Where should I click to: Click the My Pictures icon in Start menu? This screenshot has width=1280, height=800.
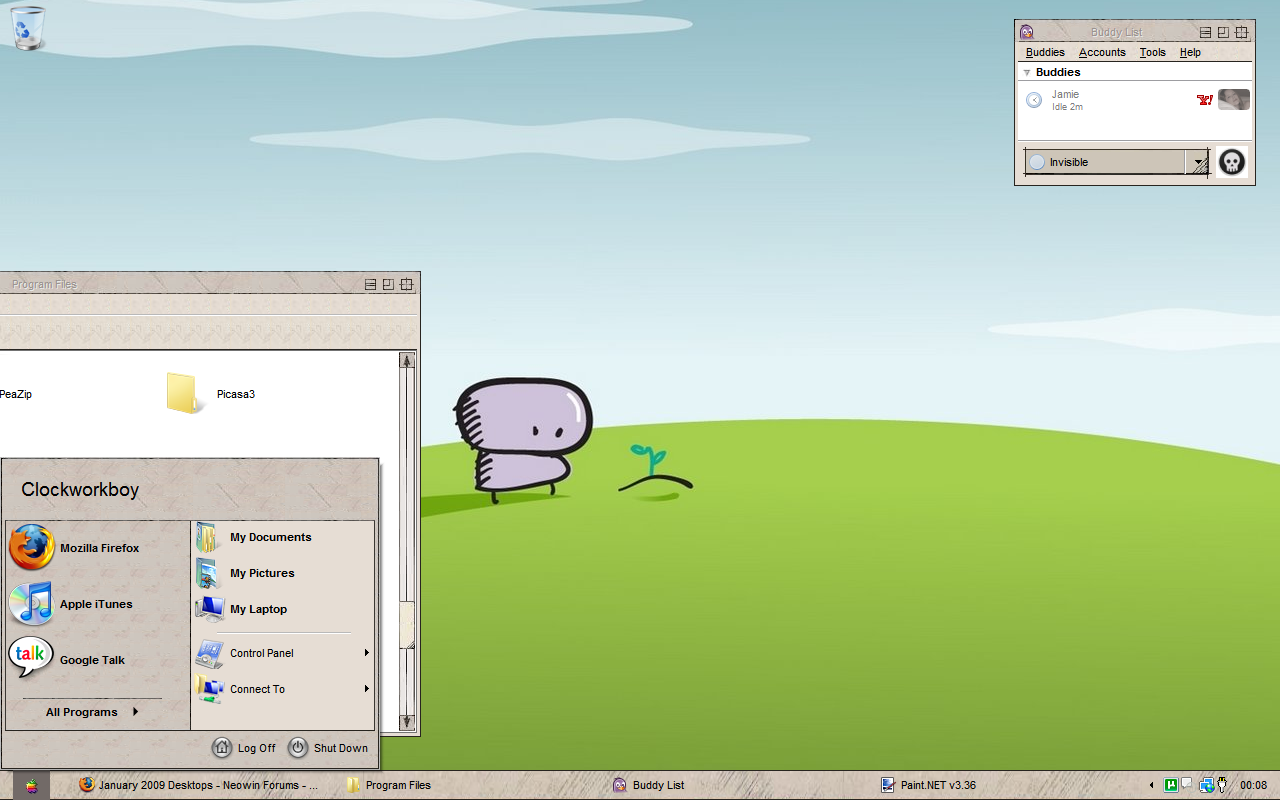[208, 573]
